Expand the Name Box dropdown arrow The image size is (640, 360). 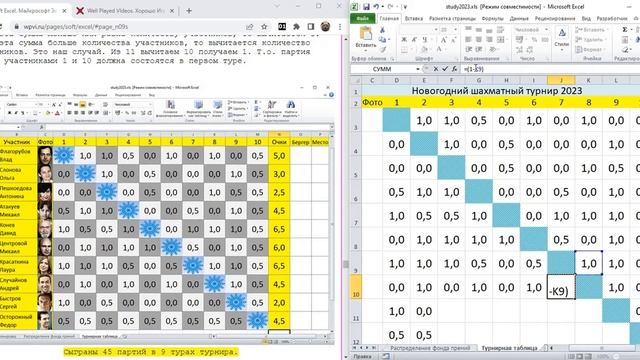418,69
